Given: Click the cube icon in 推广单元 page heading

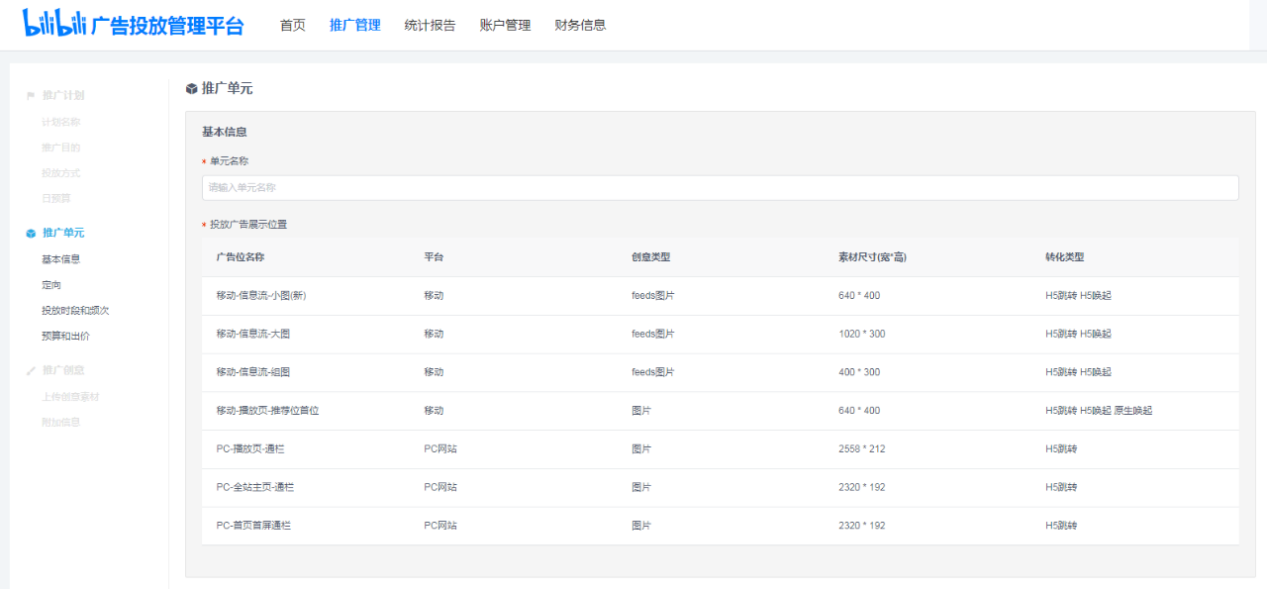Looking at the screenshot, I should 192,89.
